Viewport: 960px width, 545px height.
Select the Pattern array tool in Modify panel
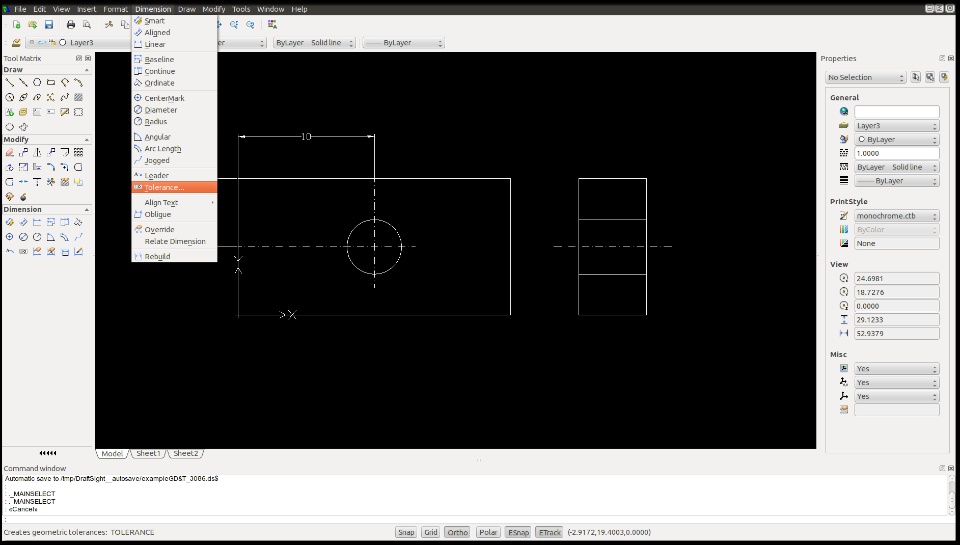[78, 152]
